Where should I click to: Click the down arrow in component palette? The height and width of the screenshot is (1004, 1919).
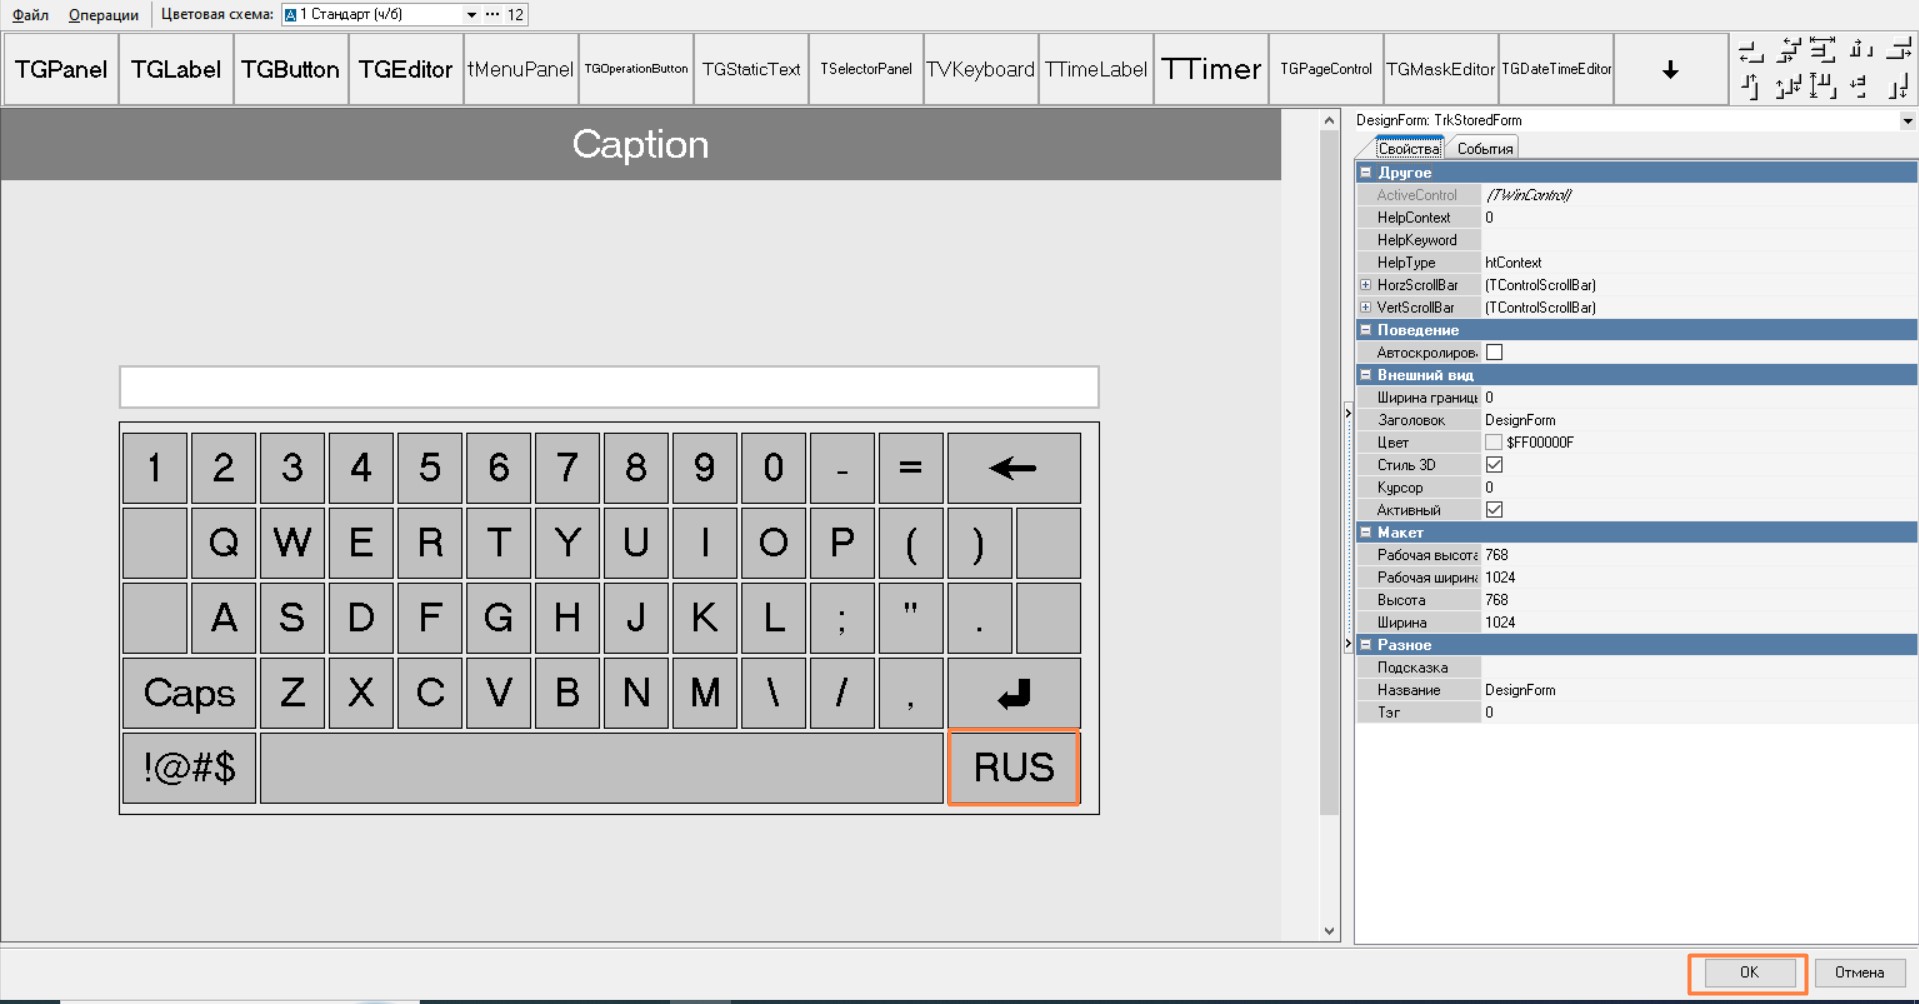tap(1670, 70)
